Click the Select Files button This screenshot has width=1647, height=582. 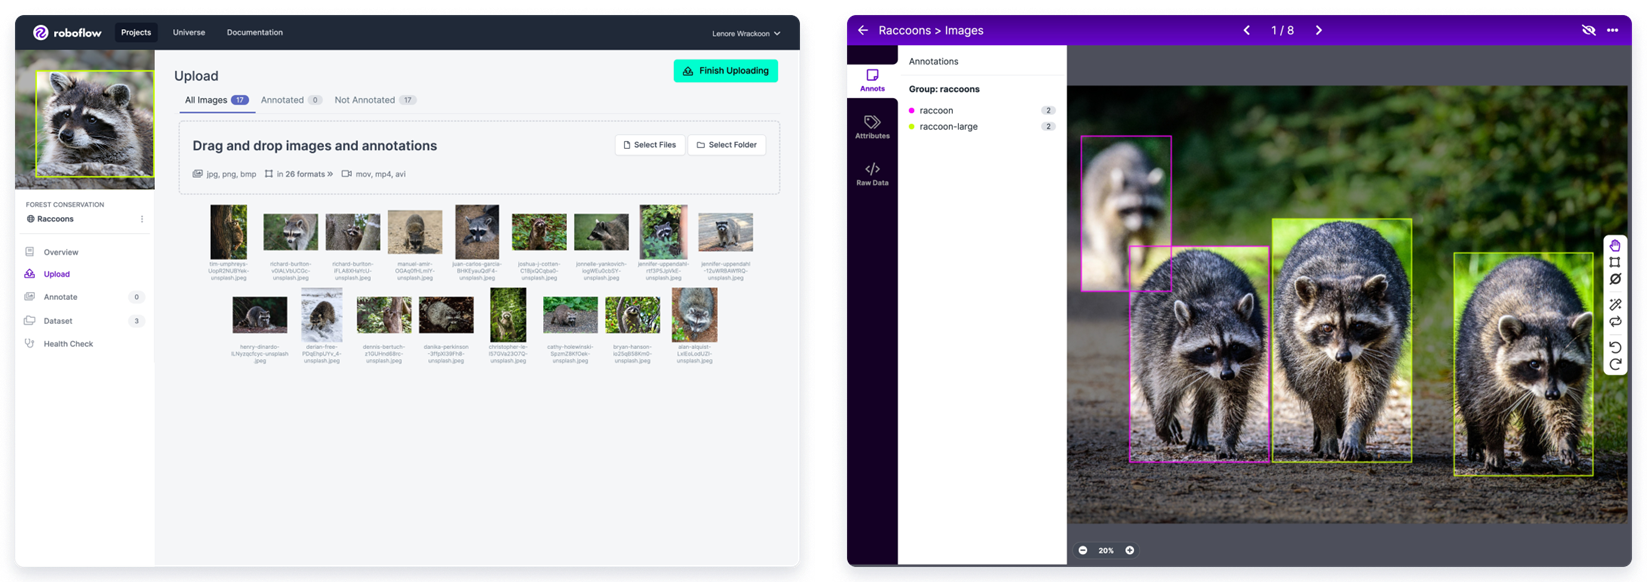tap(650, 145)
